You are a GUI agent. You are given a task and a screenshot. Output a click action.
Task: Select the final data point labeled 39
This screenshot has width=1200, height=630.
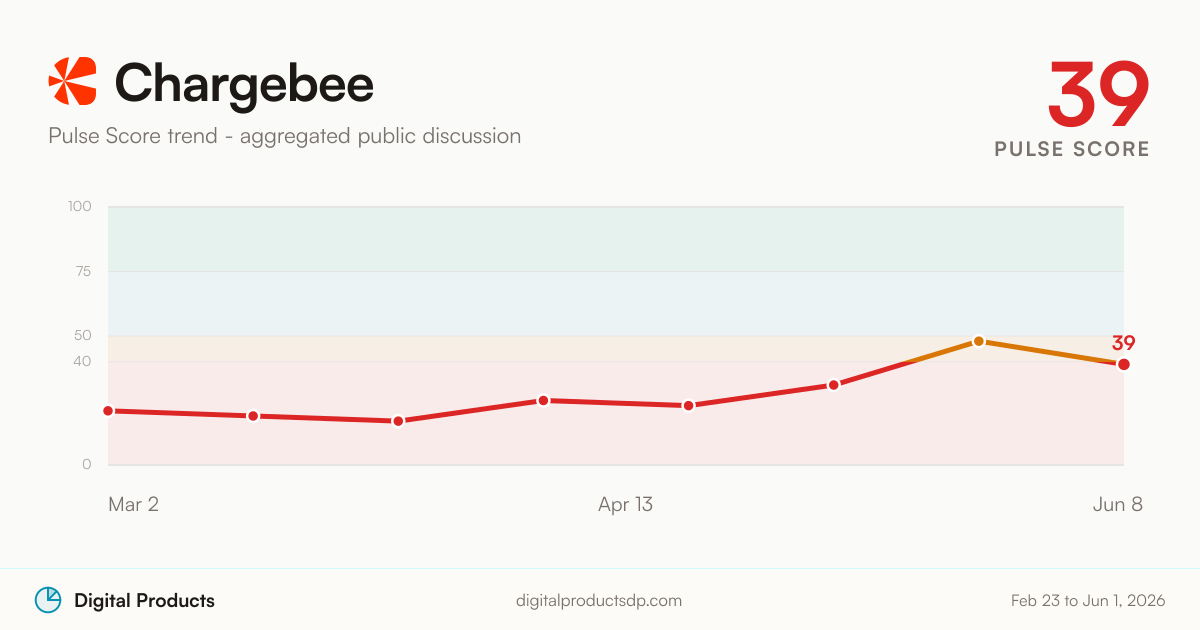click(x=1124, y=364)
